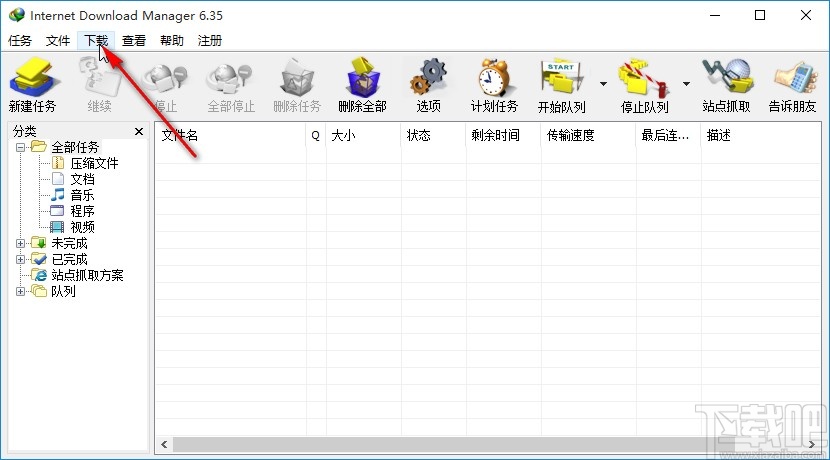Select the 视频 category
The width and height of the screenshot is (830, 460).
pos(83,227)
